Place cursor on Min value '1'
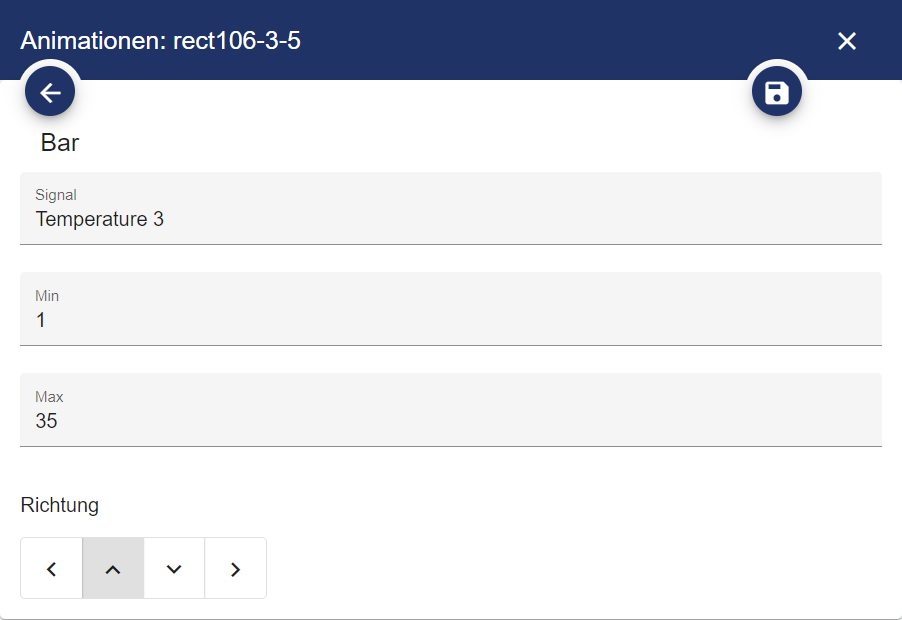This screenshot has width=902, height=620. (41, 321)
